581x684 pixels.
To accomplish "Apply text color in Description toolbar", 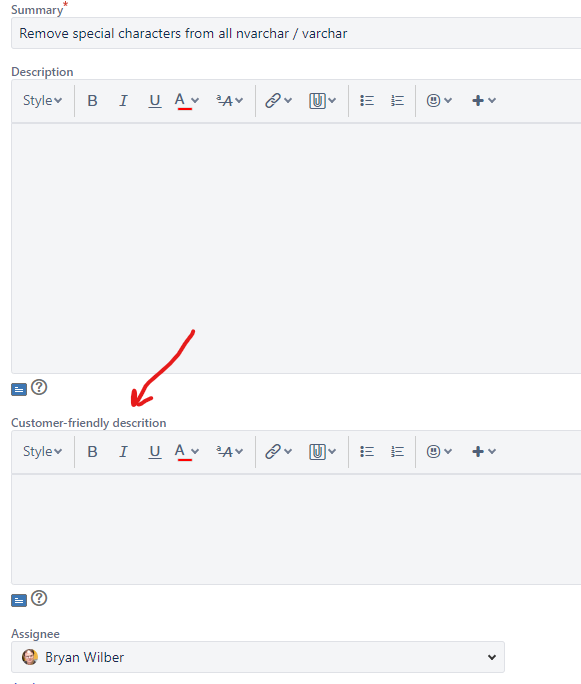I will coord(180,101).
